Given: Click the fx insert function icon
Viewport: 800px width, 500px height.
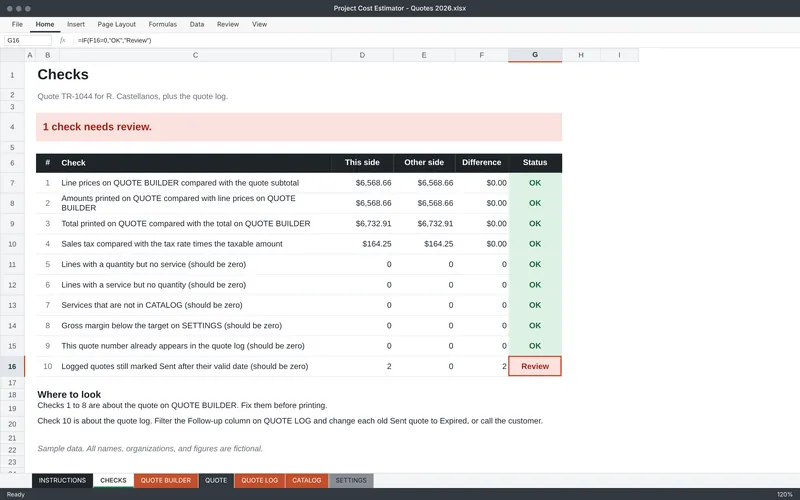Looking at the screenshot, I should coord(62,40).
